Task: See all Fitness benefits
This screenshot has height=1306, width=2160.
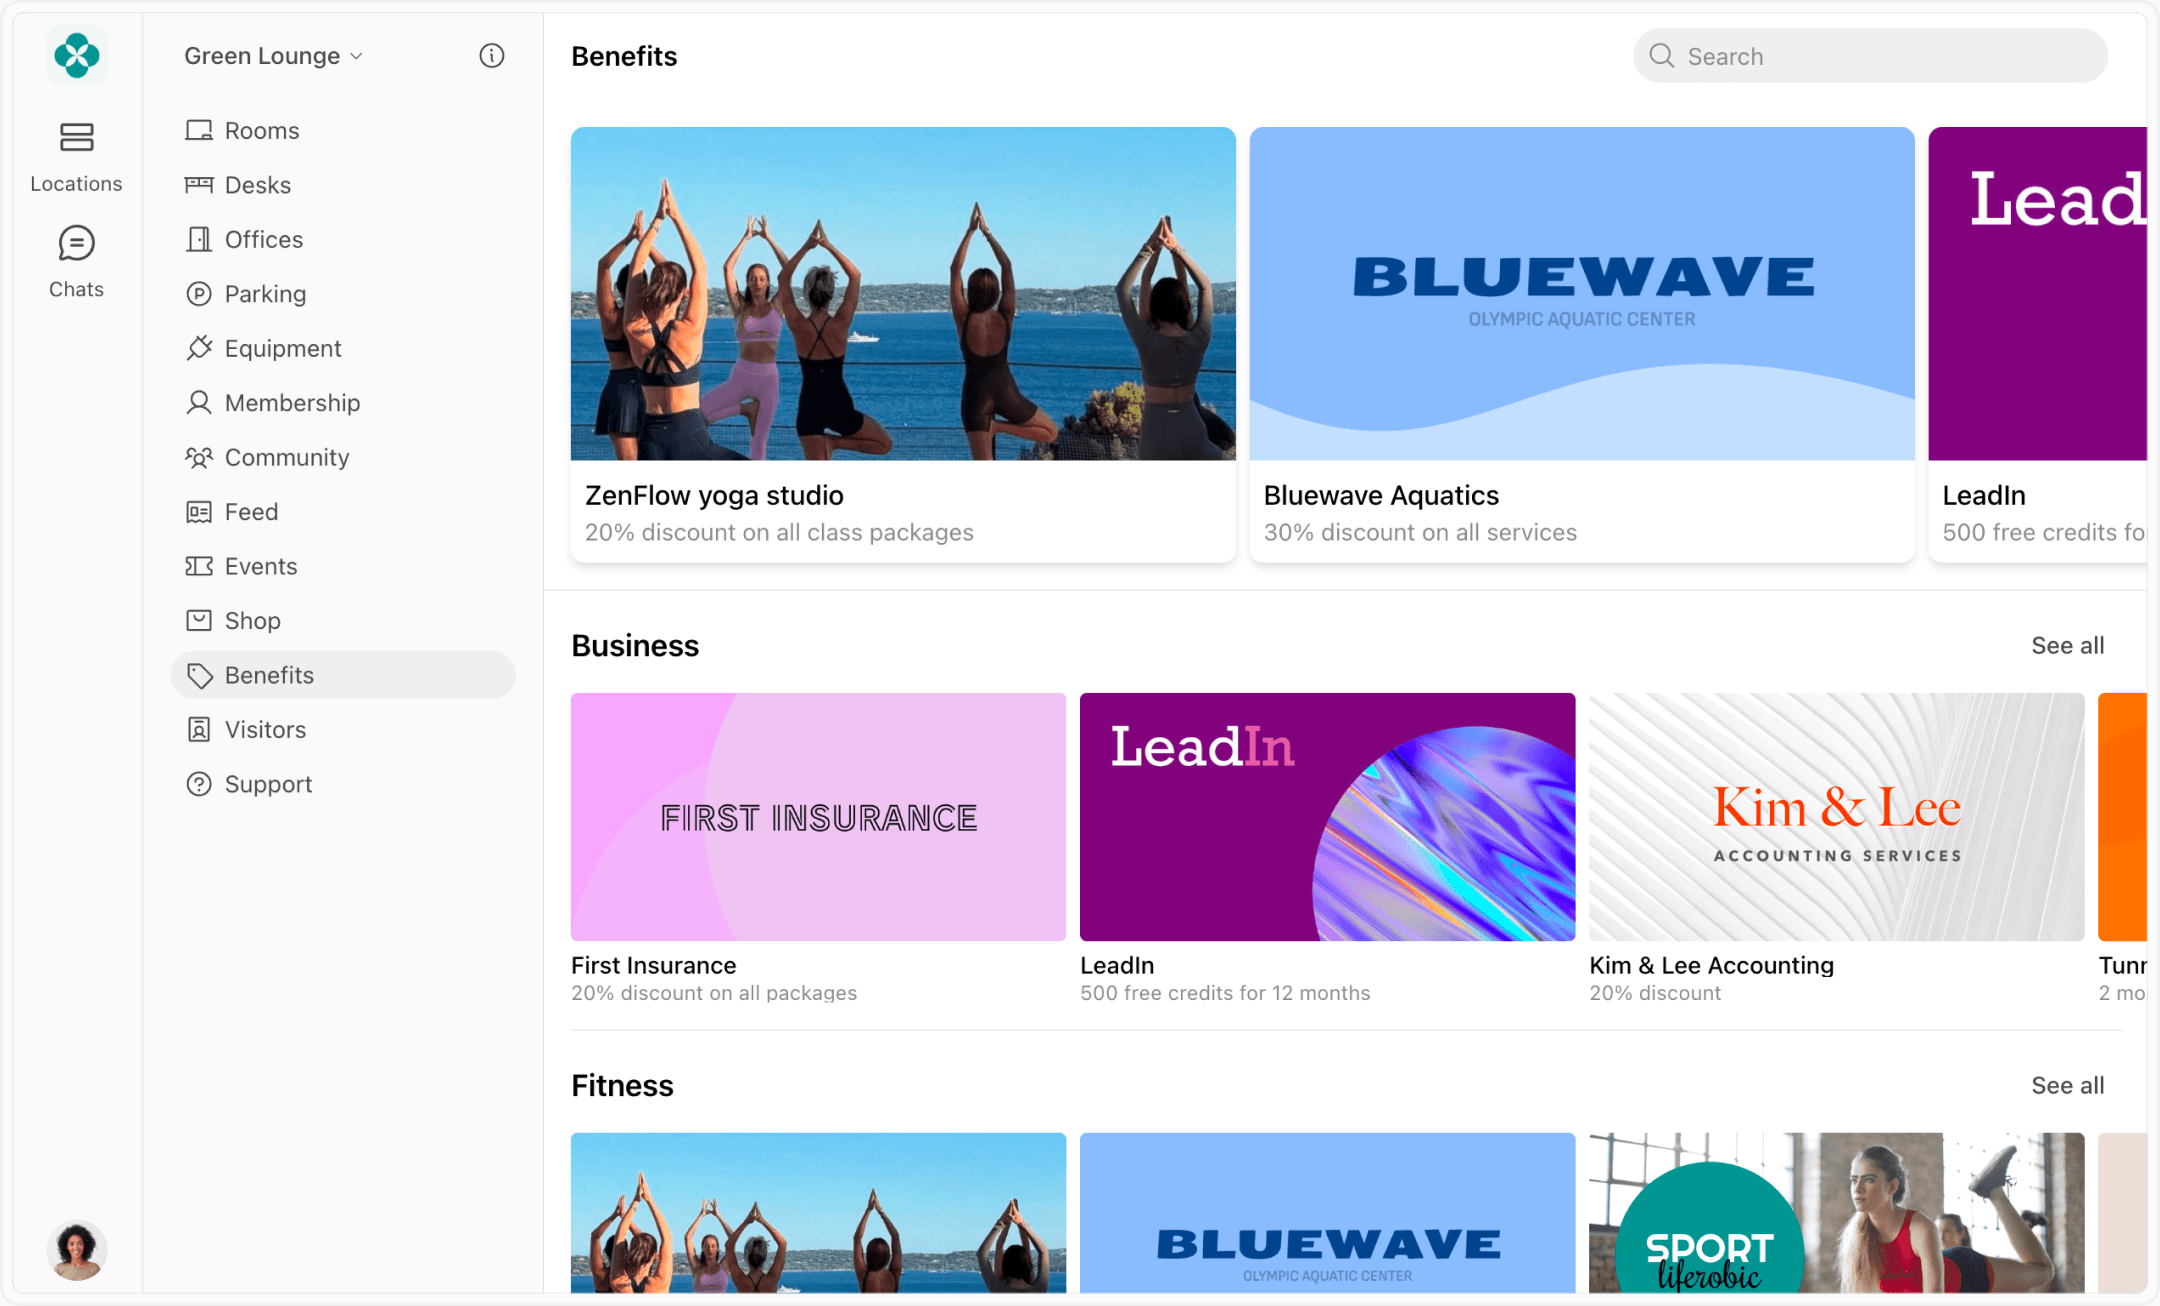Action: click(x=2067, y=1085)
